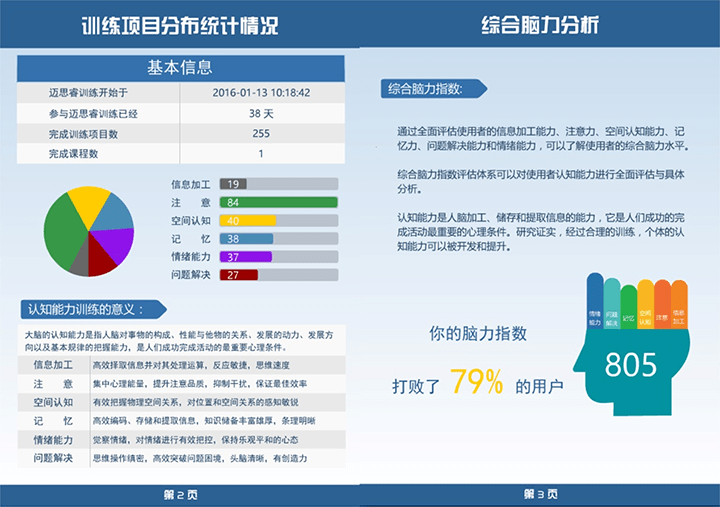Click the description 思维操作缜密, 高效突破问题困境
The height and width of the screenshot is (507, 720).
click(200, 458)
